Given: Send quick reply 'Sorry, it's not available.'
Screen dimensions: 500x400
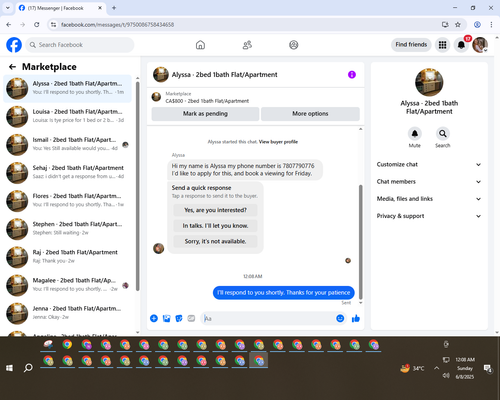Looking at the screenshot, I should coord(215,241).
